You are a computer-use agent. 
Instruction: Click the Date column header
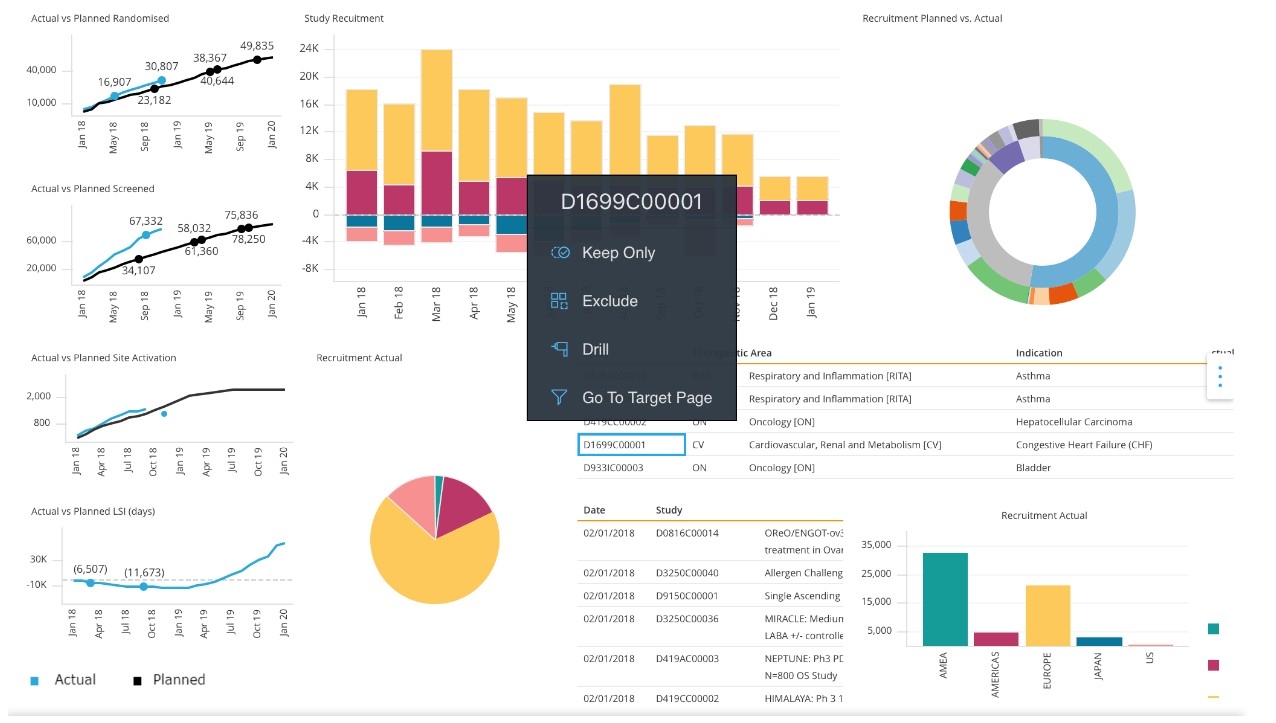[x=594, y=510]
